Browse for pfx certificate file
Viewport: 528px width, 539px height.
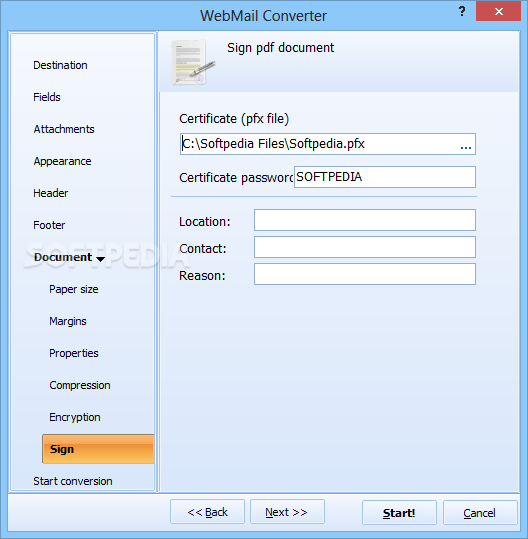466,146
